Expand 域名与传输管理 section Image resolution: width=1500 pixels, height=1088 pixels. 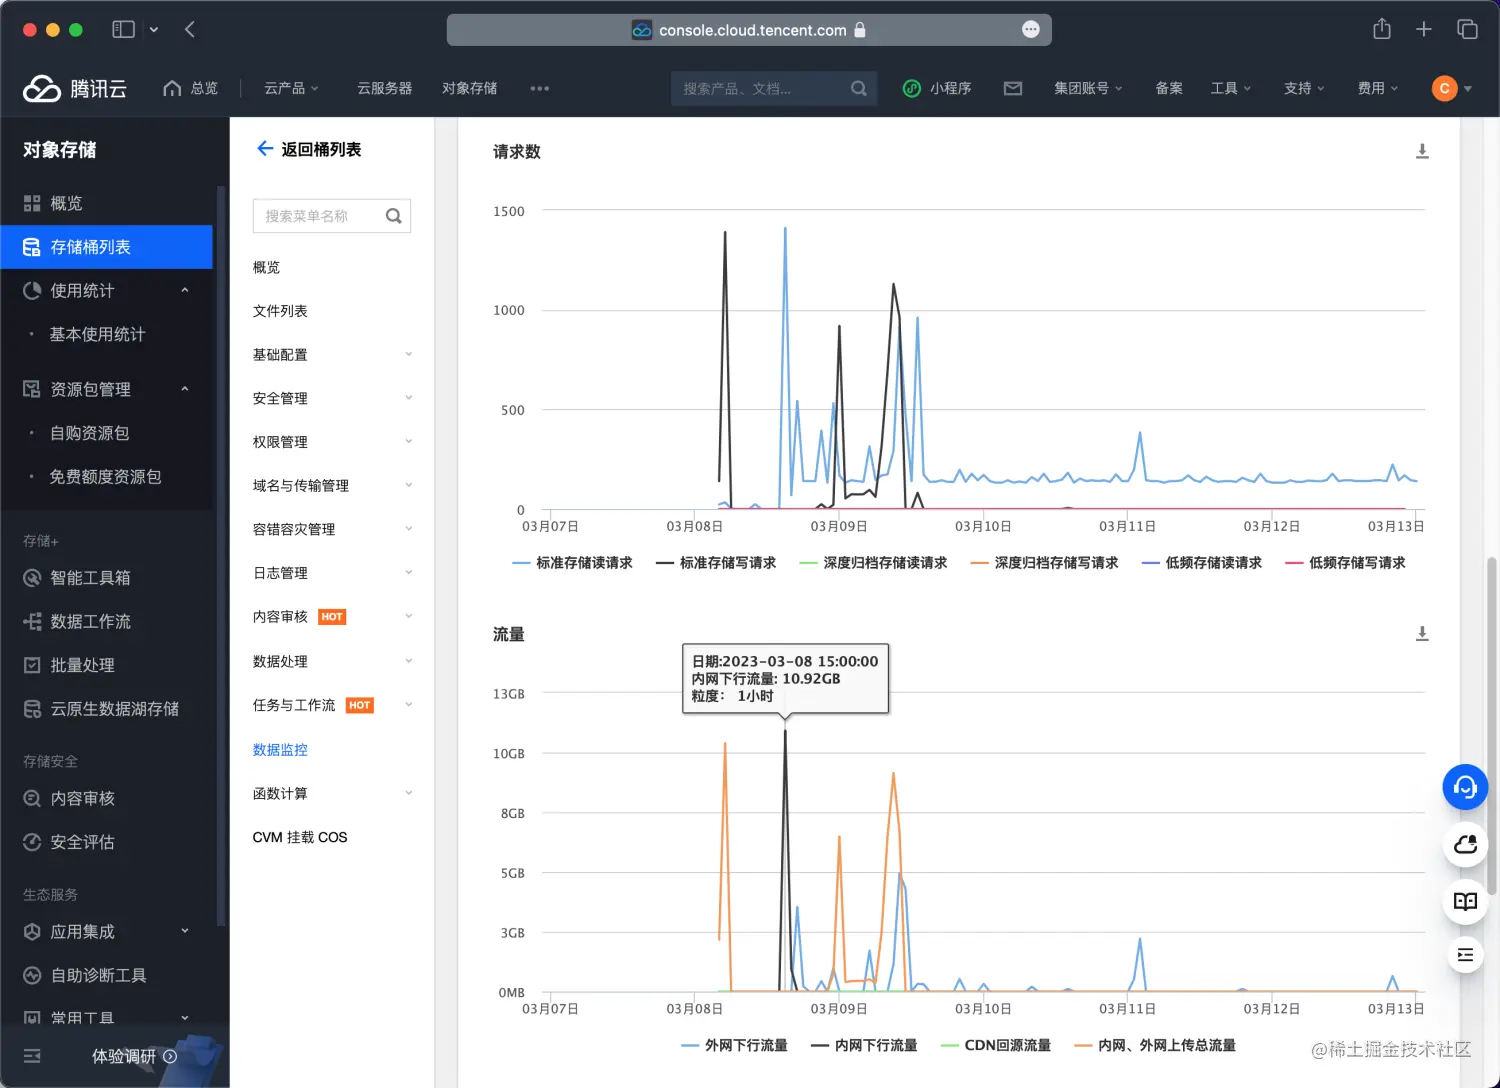pos(332,485)
